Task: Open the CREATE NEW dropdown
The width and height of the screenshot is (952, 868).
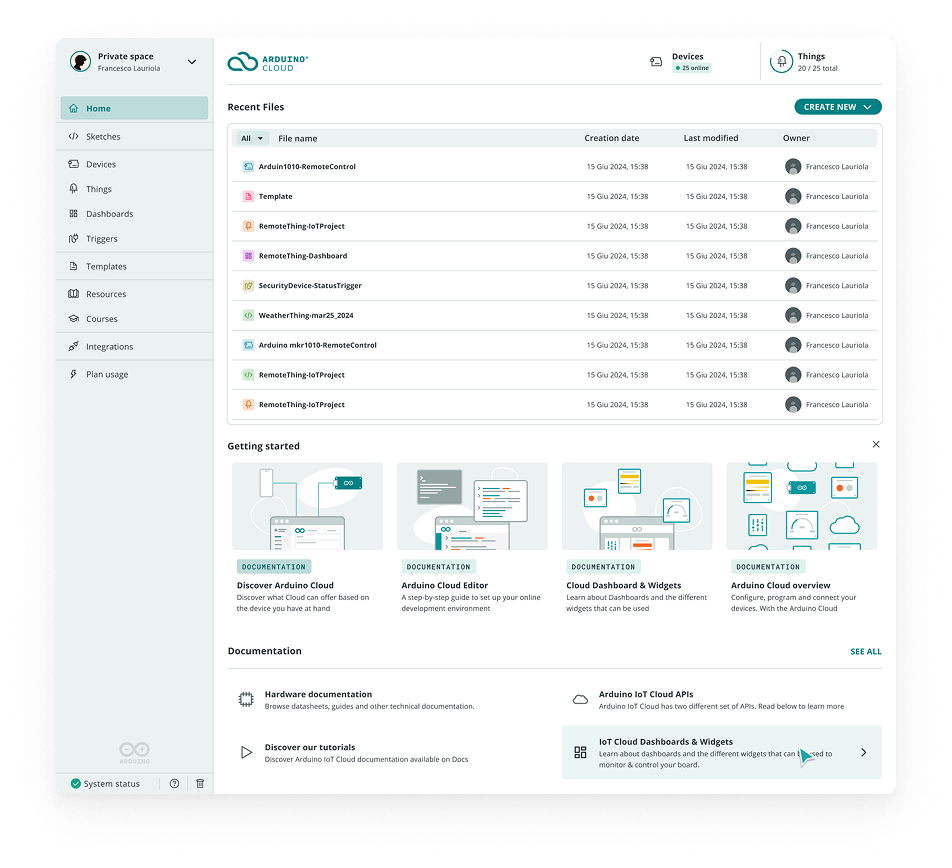Action: [x=838, y=107]
